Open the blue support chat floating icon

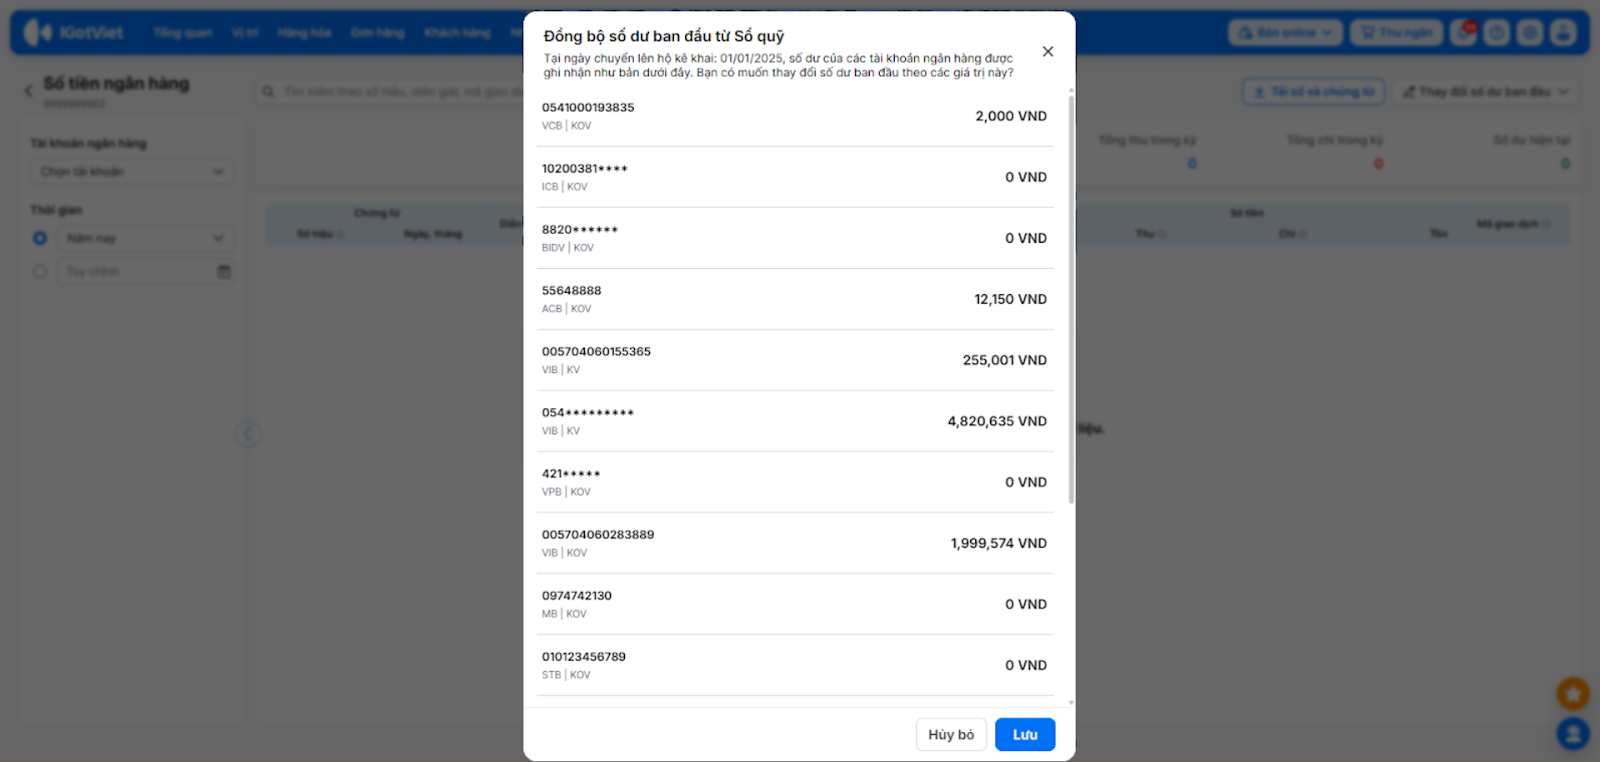(x=1573, y=734)
